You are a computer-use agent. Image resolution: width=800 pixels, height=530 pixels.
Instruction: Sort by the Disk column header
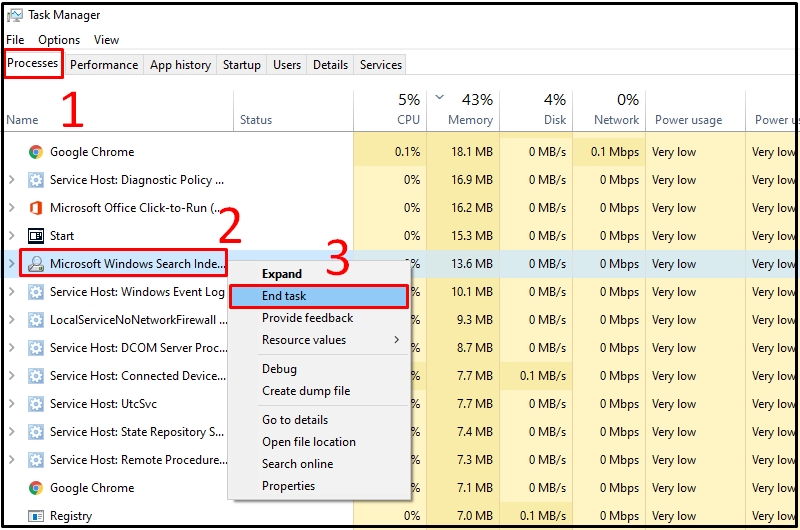[536, 111]
